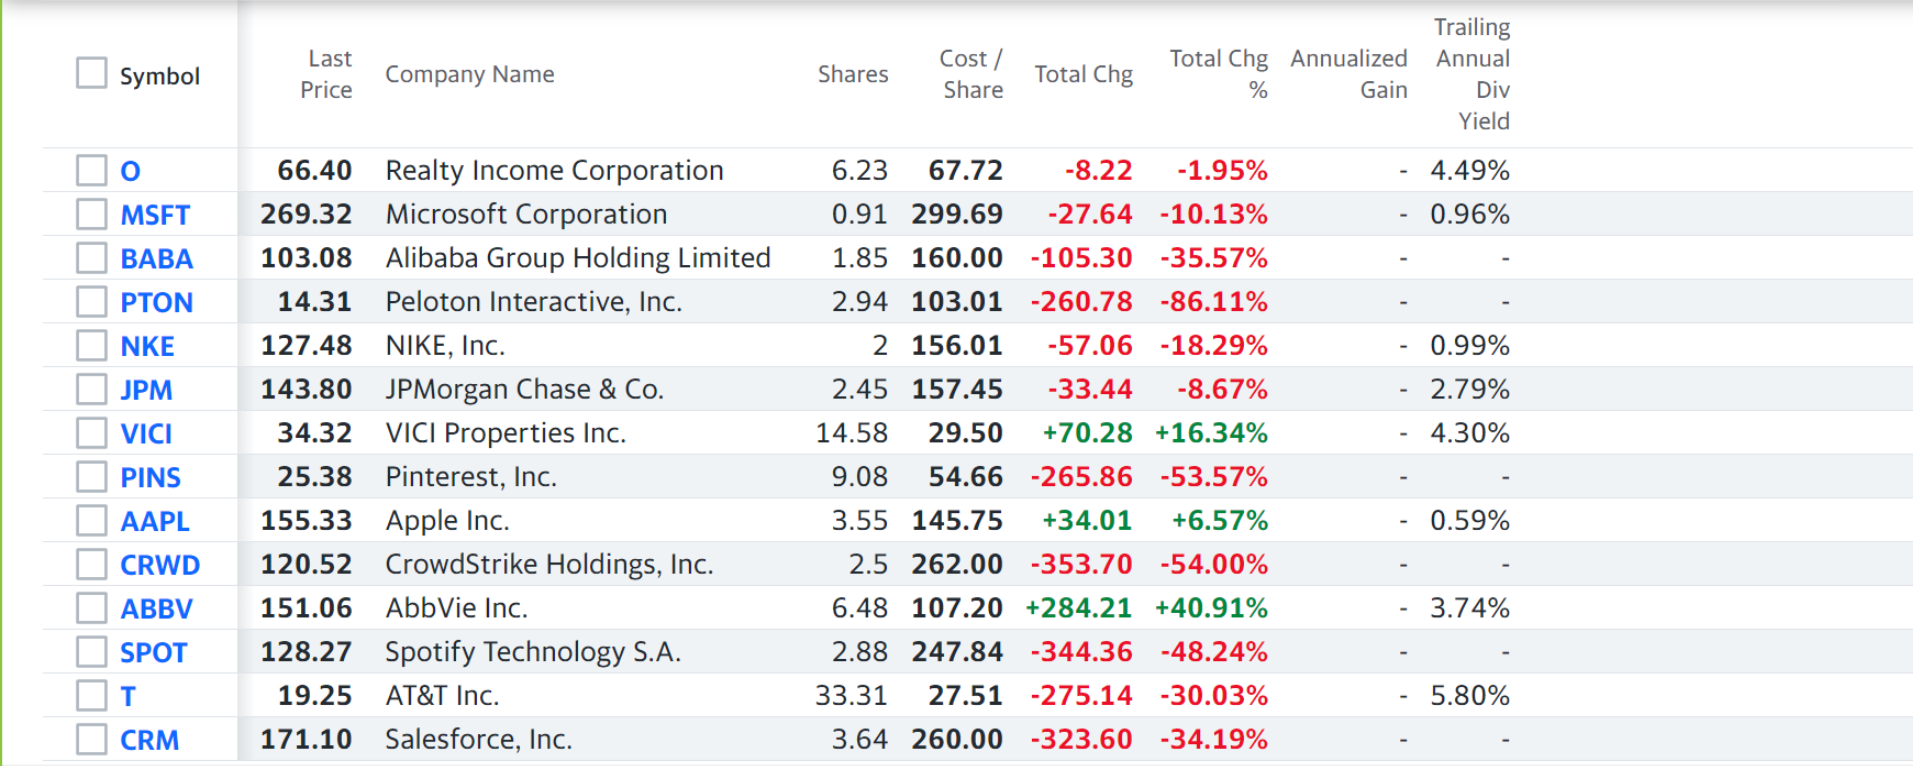1913x766 pixels.
Task: Enable the checkbox beside VICI
Action: coord(92,433)
